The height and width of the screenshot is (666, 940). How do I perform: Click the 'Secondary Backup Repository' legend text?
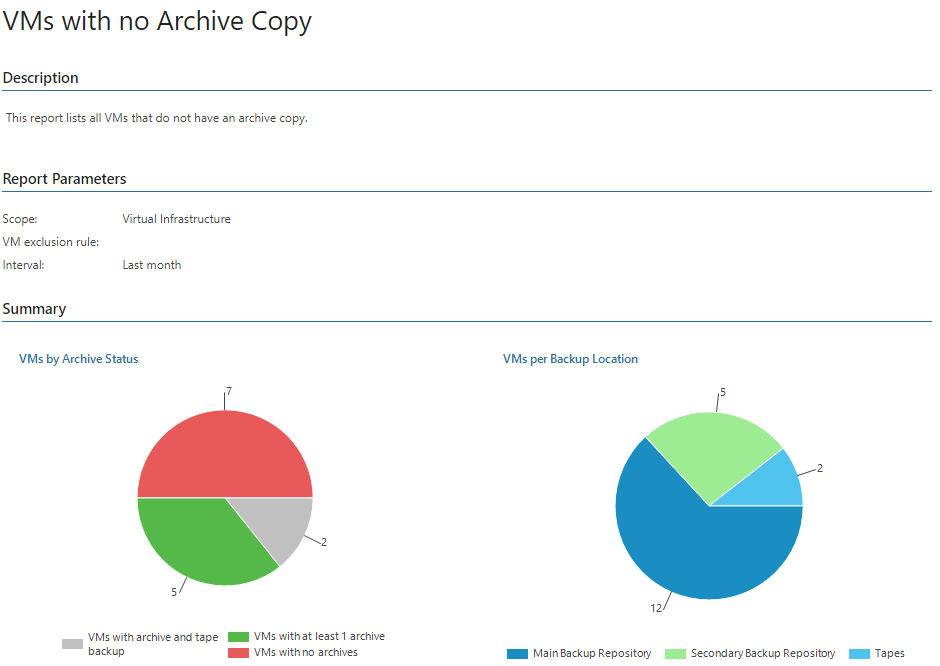click(x=763, y=653)
